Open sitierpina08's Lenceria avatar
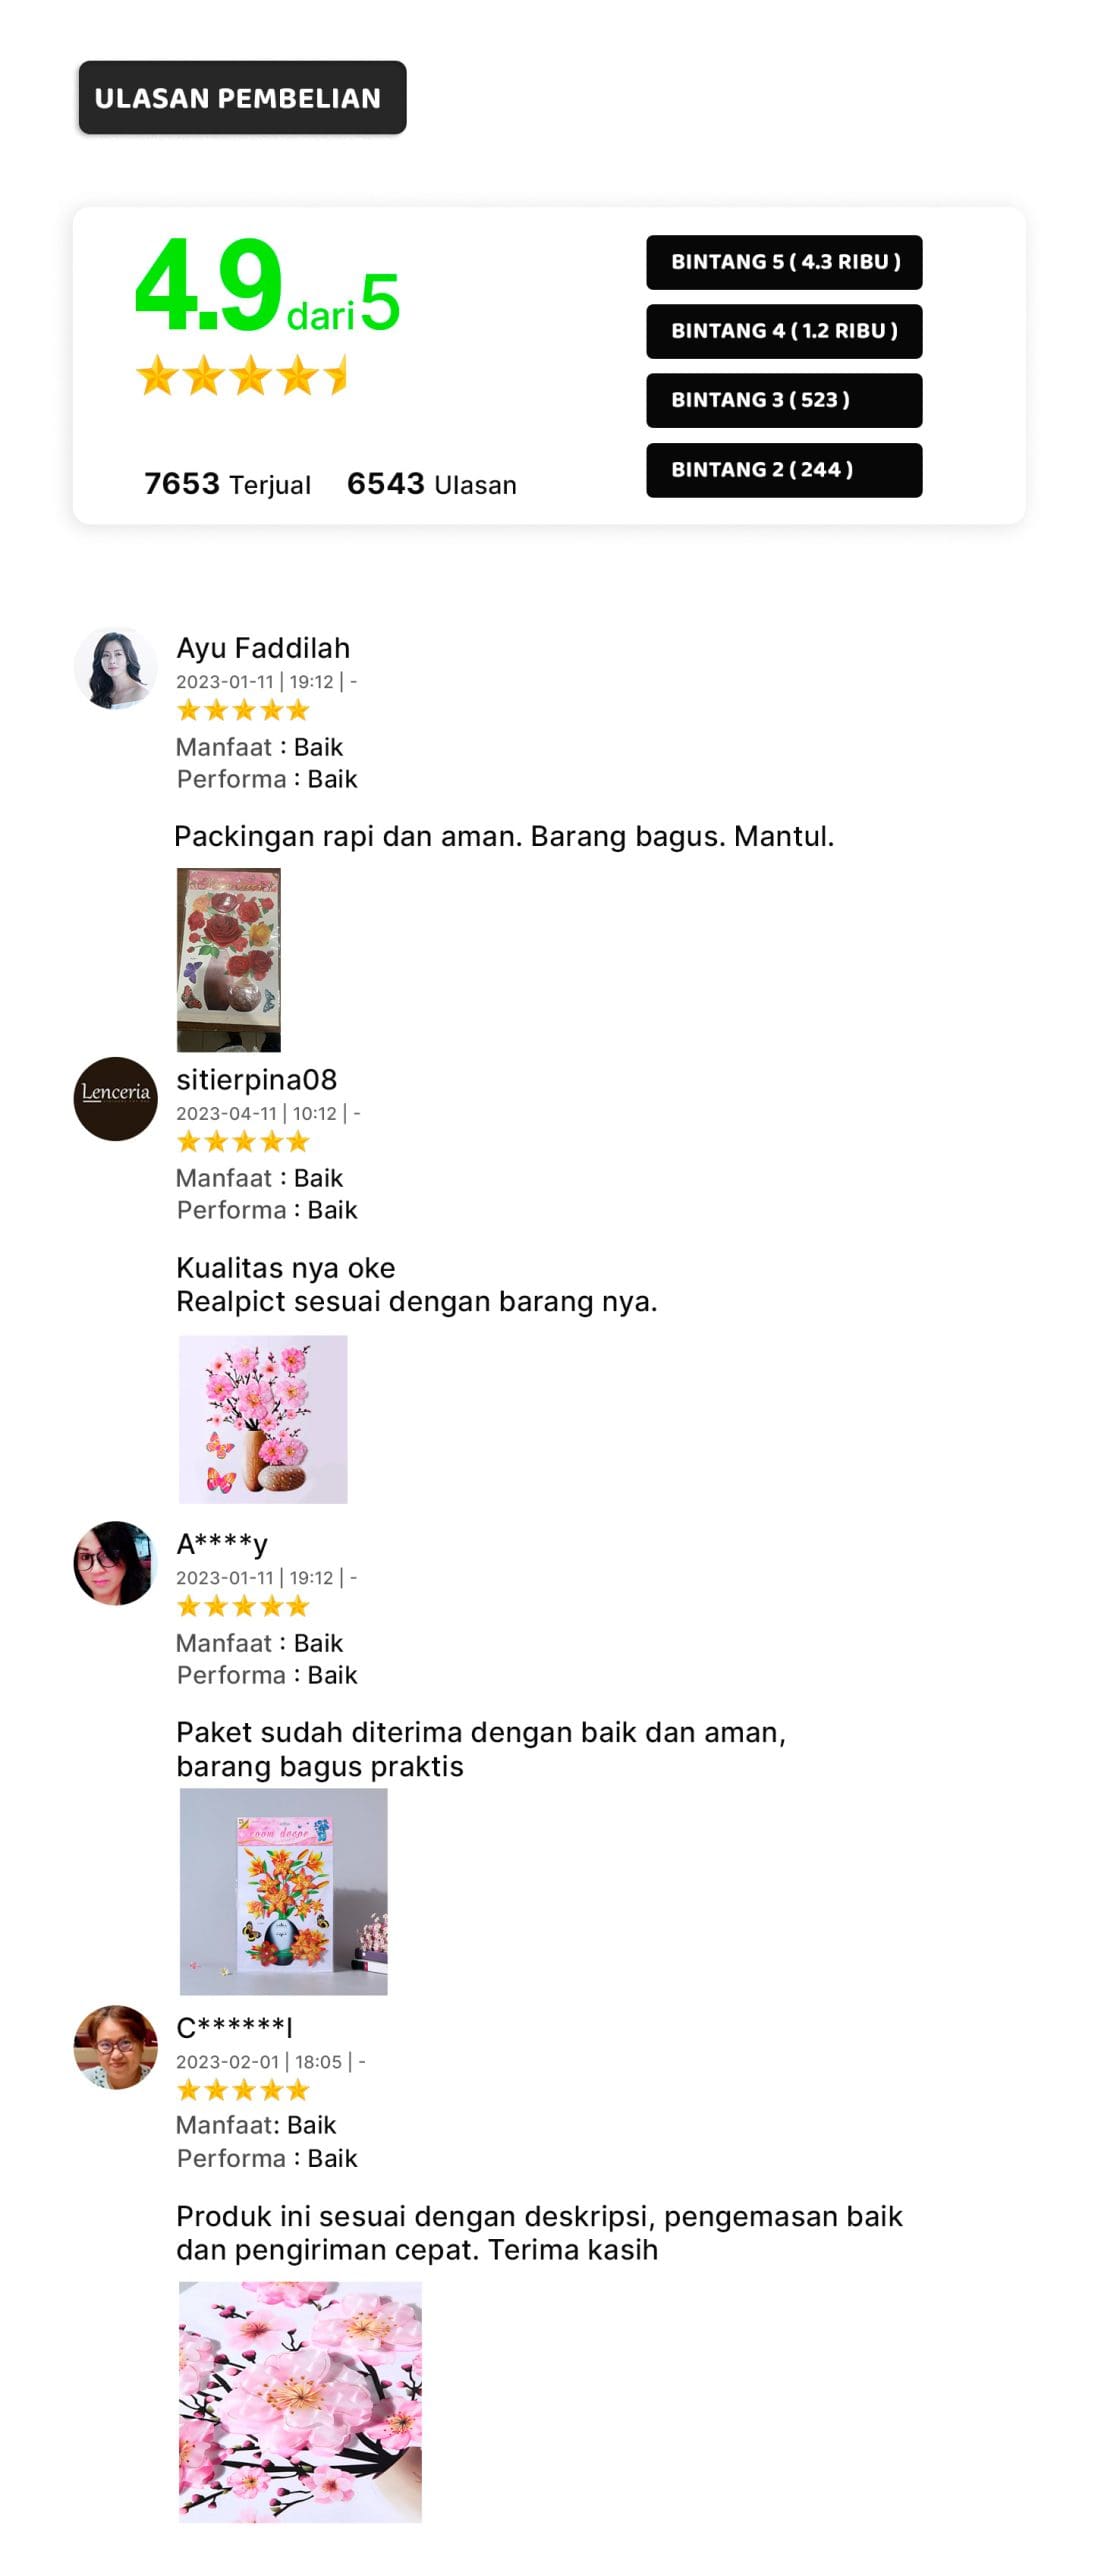Image resolution: width=1098 pixels, height=2560 pixels. click(x=115, y=1098)
